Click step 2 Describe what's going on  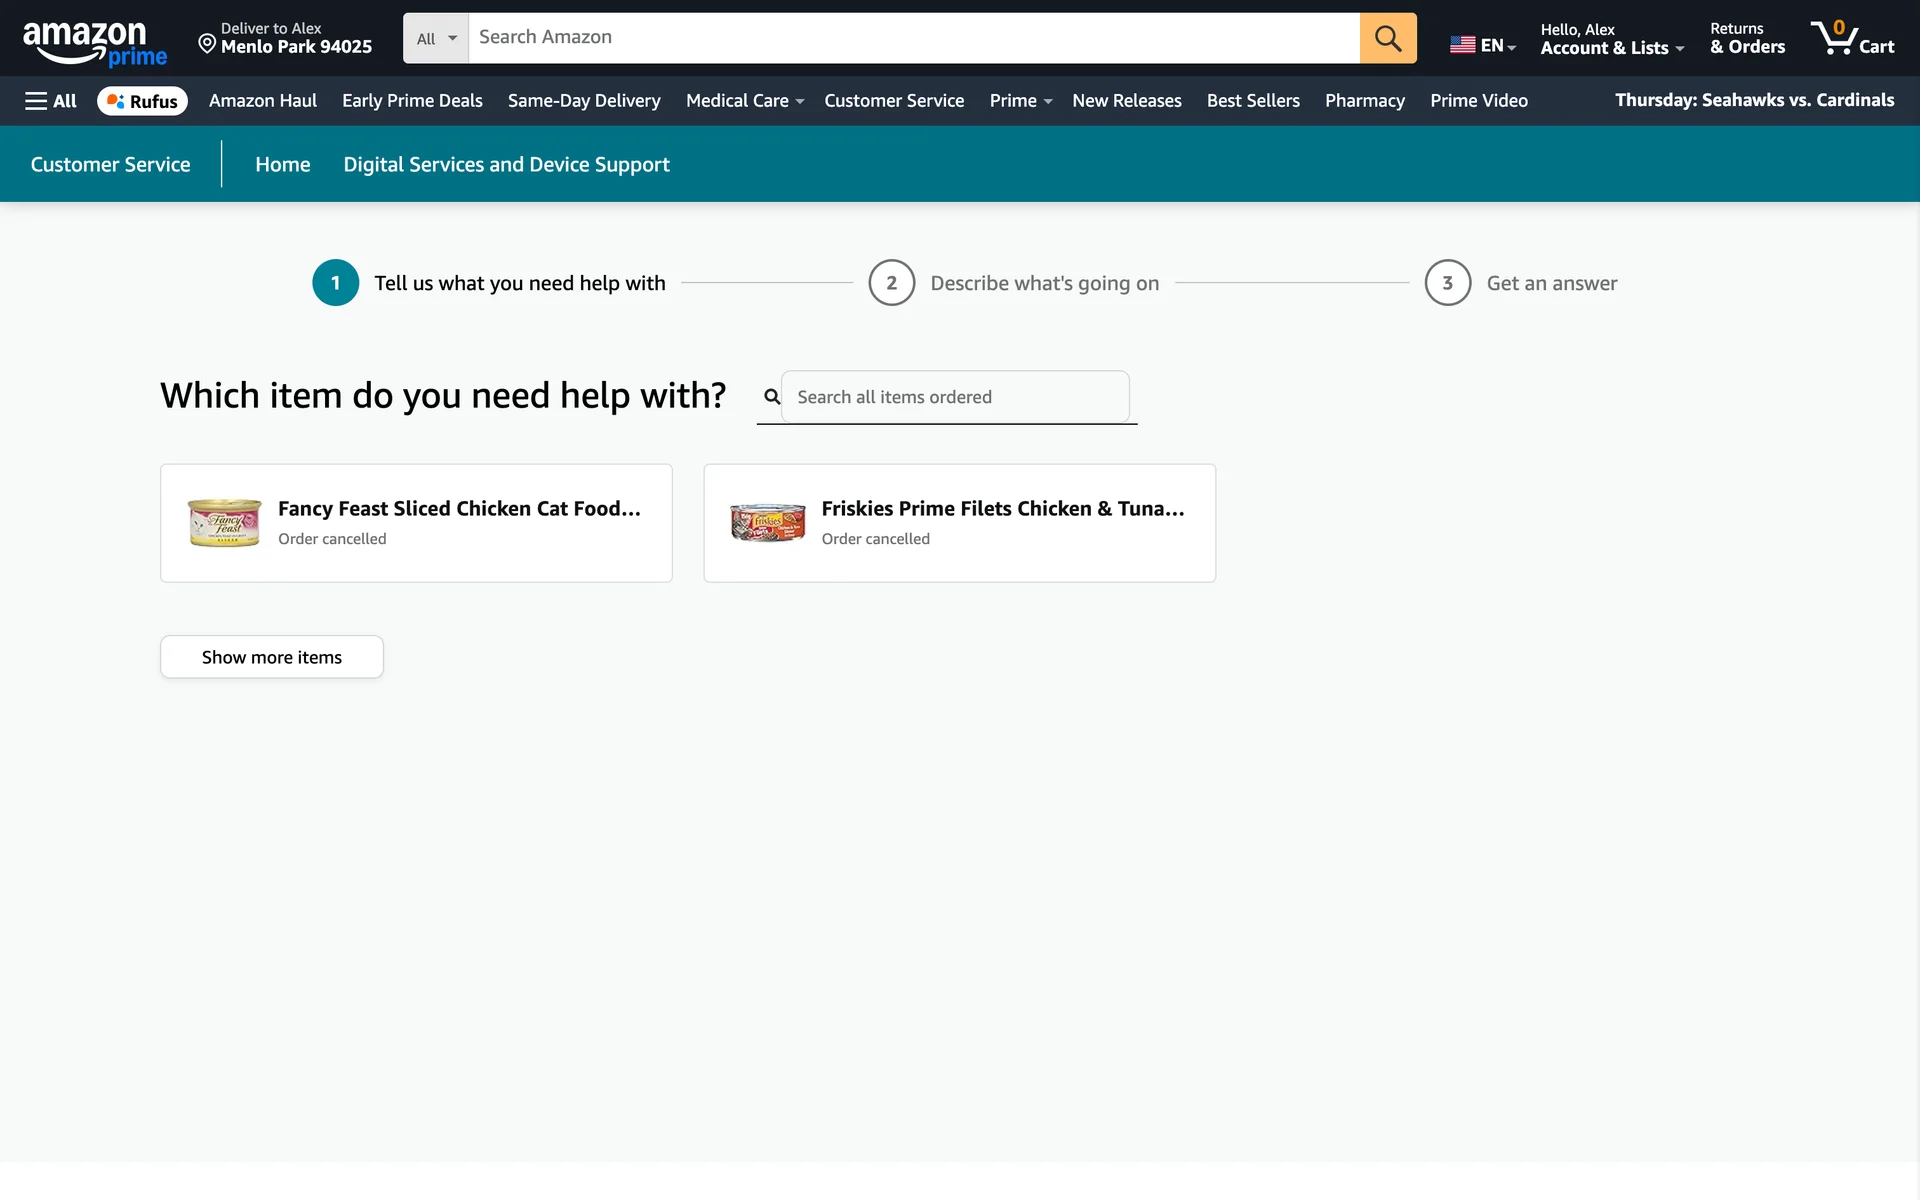(1043, 283)
